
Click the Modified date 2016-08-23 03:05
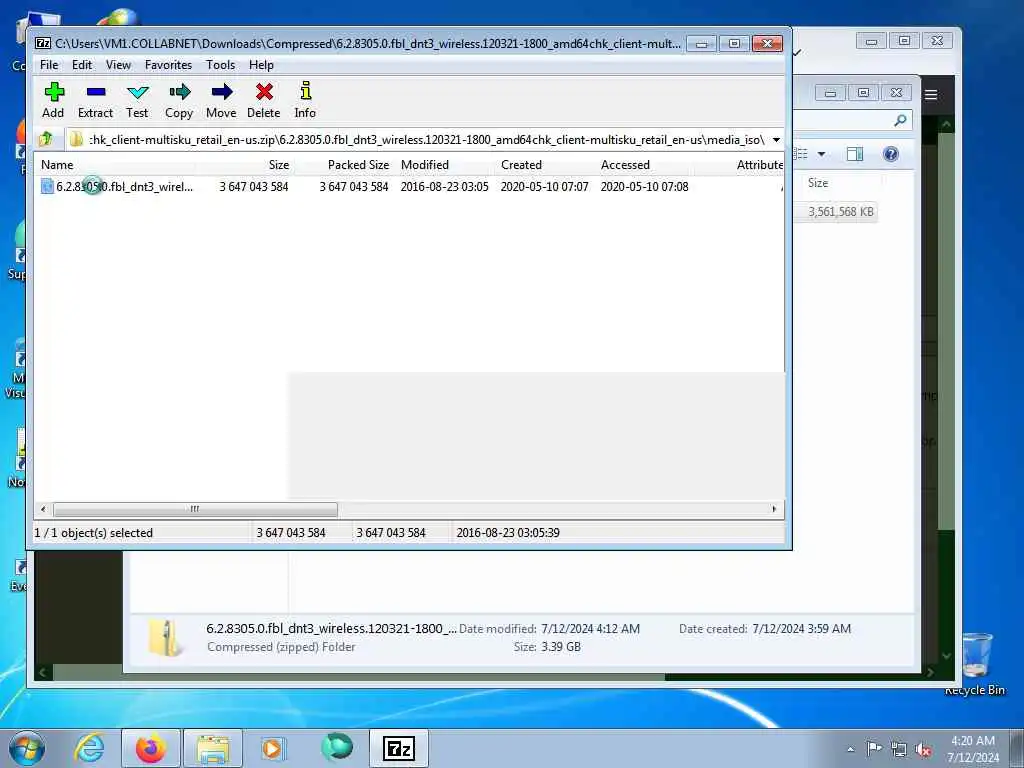point(444,187)
